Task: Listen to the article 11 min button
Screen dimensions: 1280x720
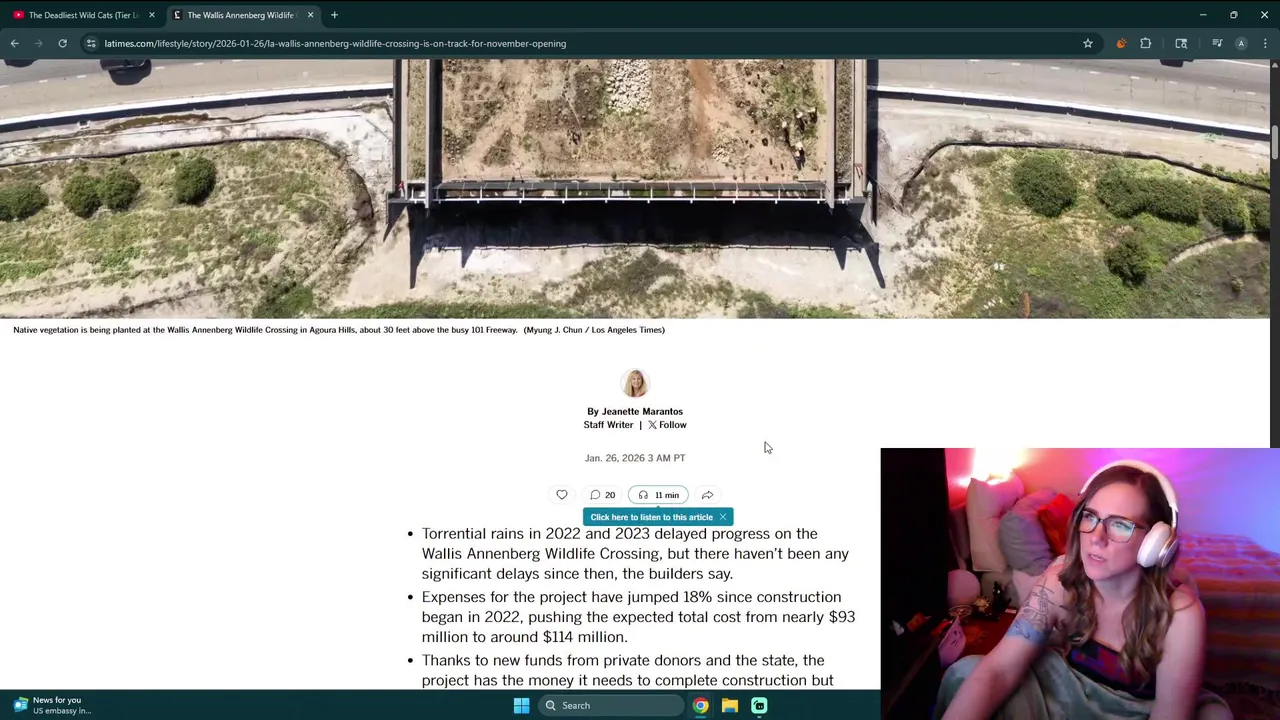Action: tap(658, 495)
